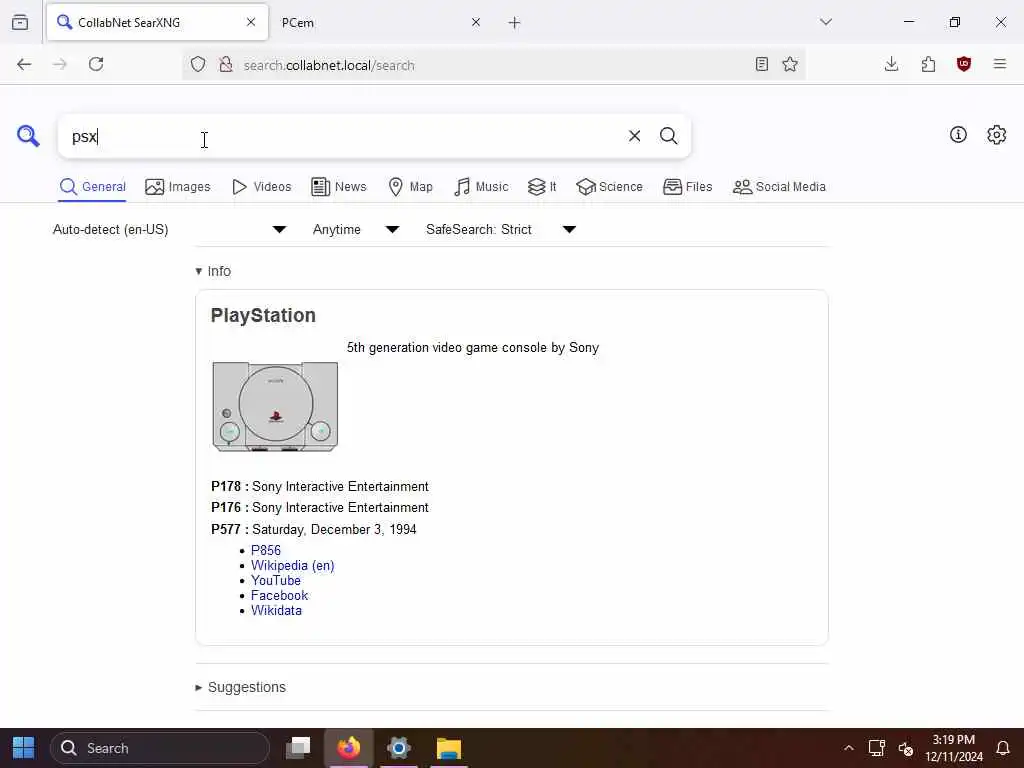Image resolution: width=1024 pixels, height=768 pixels.
Task: Open the Windows Start menu
Action: tap(24, 748)
